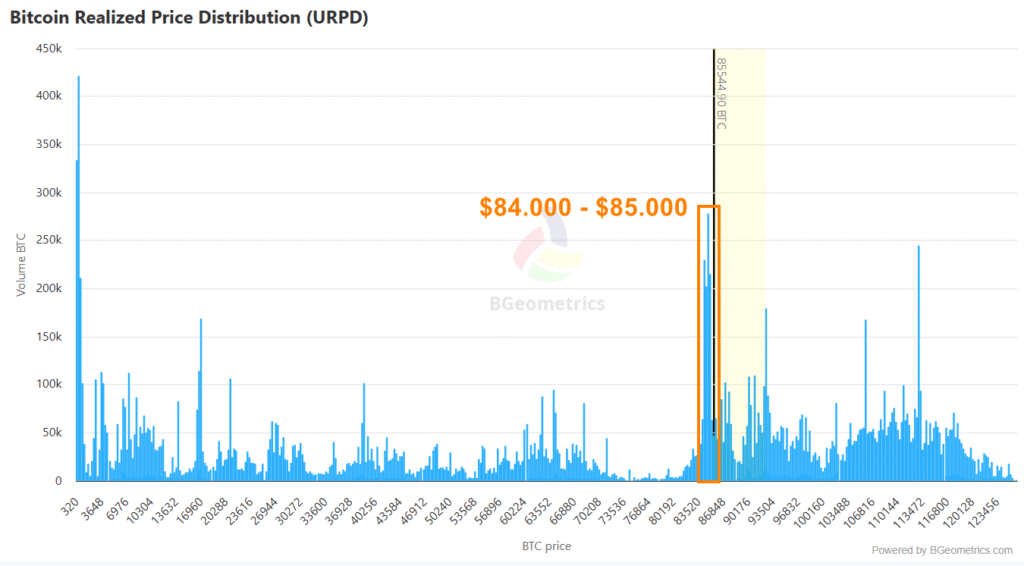Screen dimensions: 1024x566
Task: Click the rotated 85544.90 BTC marker label
Action: 721,93
